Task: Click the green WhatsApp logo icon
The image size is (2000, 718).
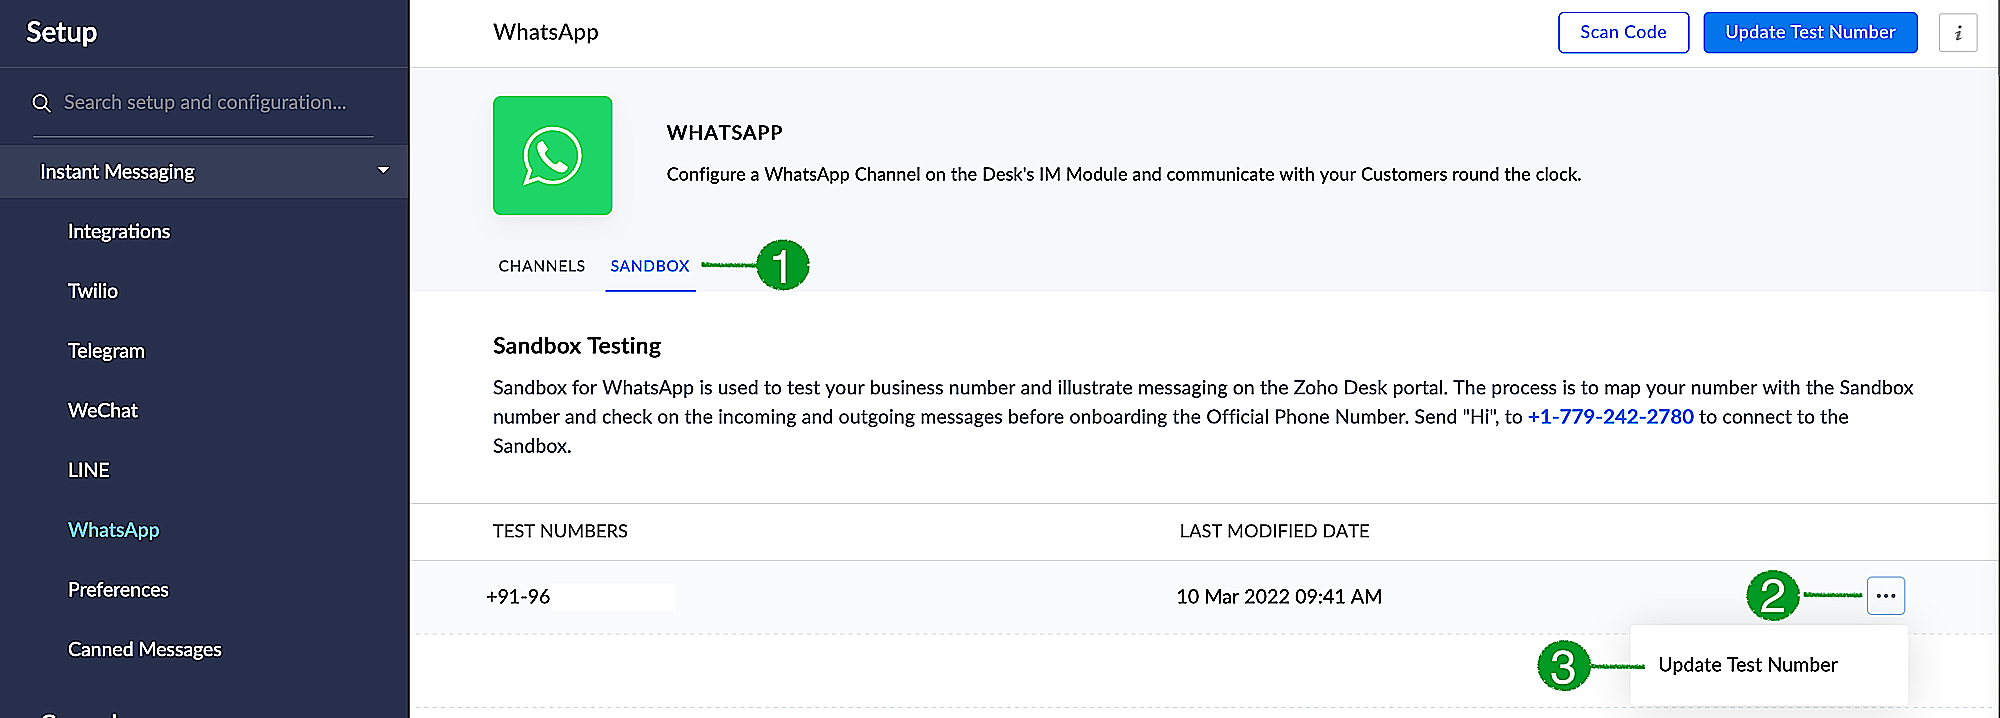Action: 552,155
